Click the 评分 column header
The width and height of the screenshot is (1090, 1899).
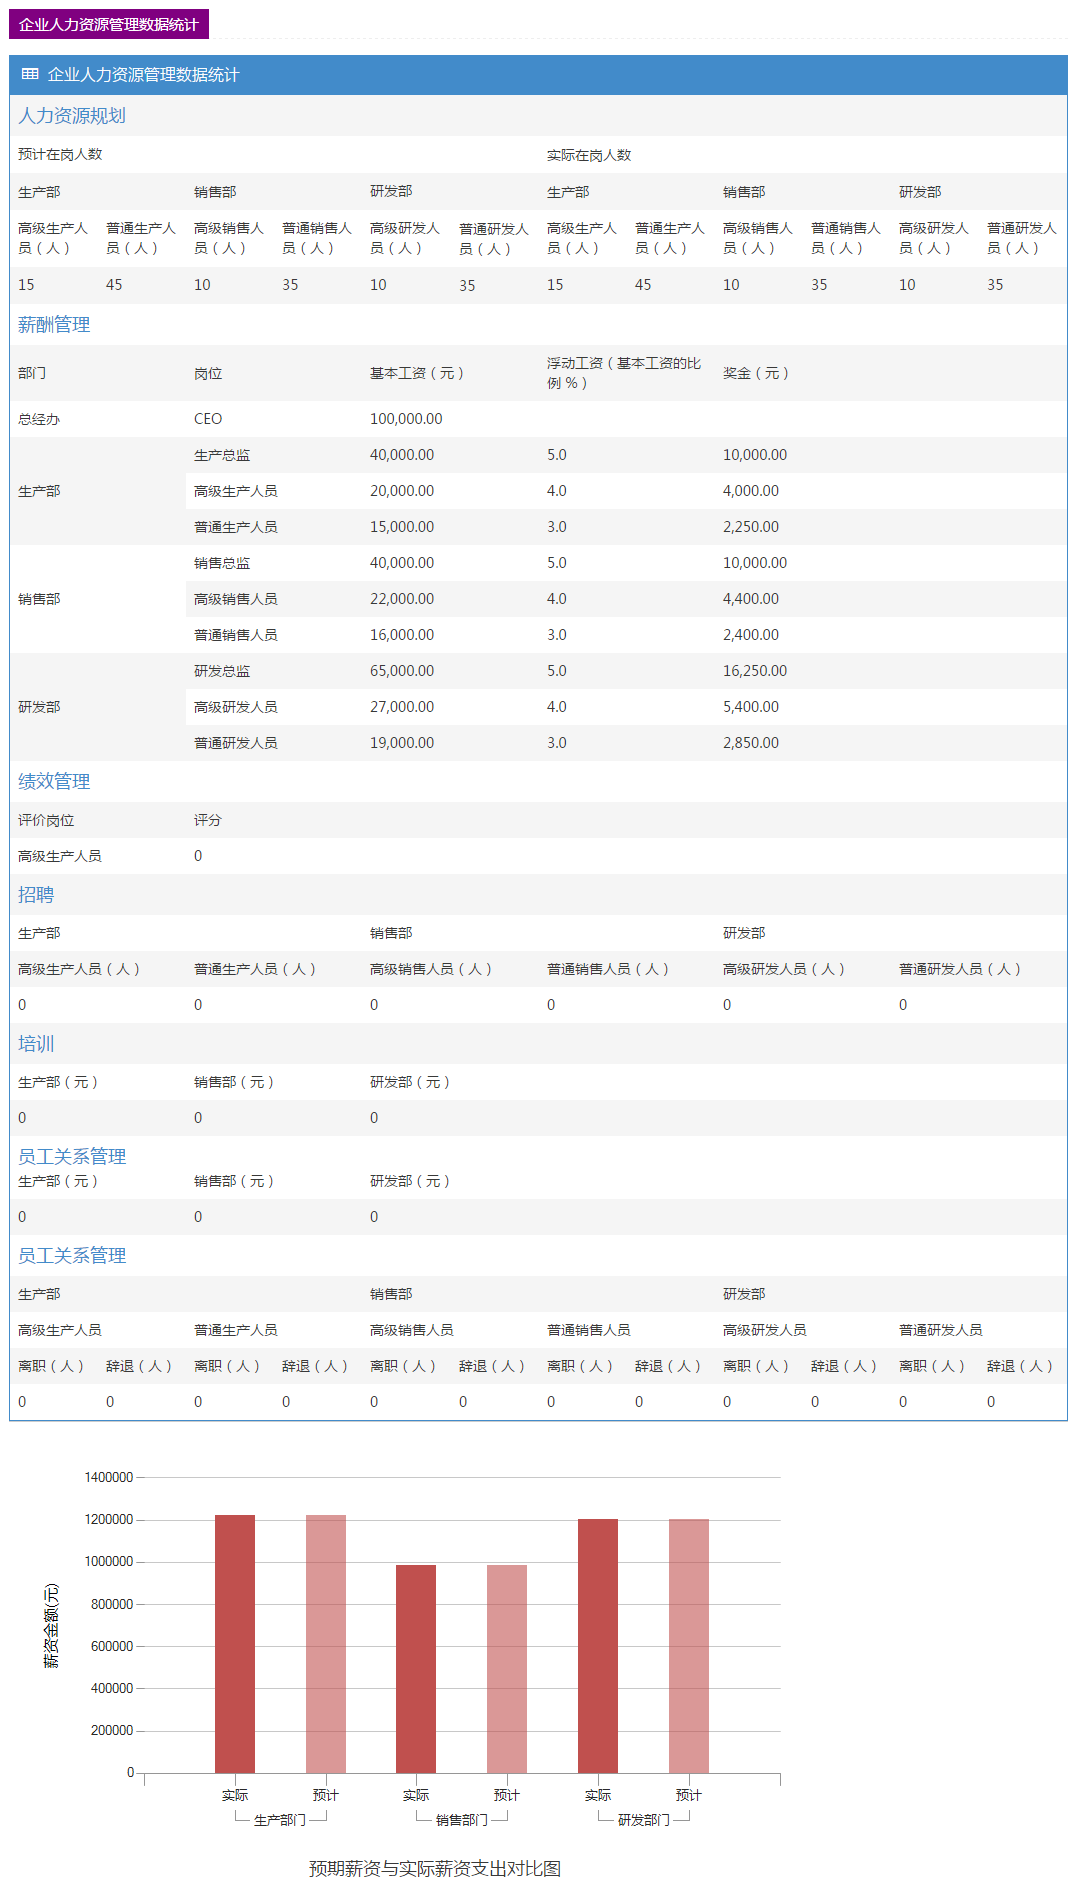point(208,820)
